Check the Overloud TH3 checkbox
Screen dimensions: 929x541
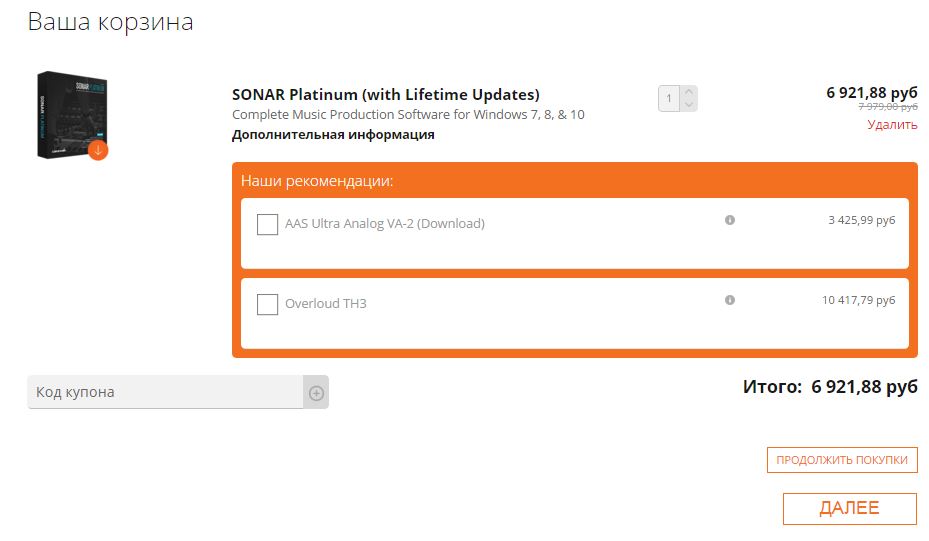267,304
